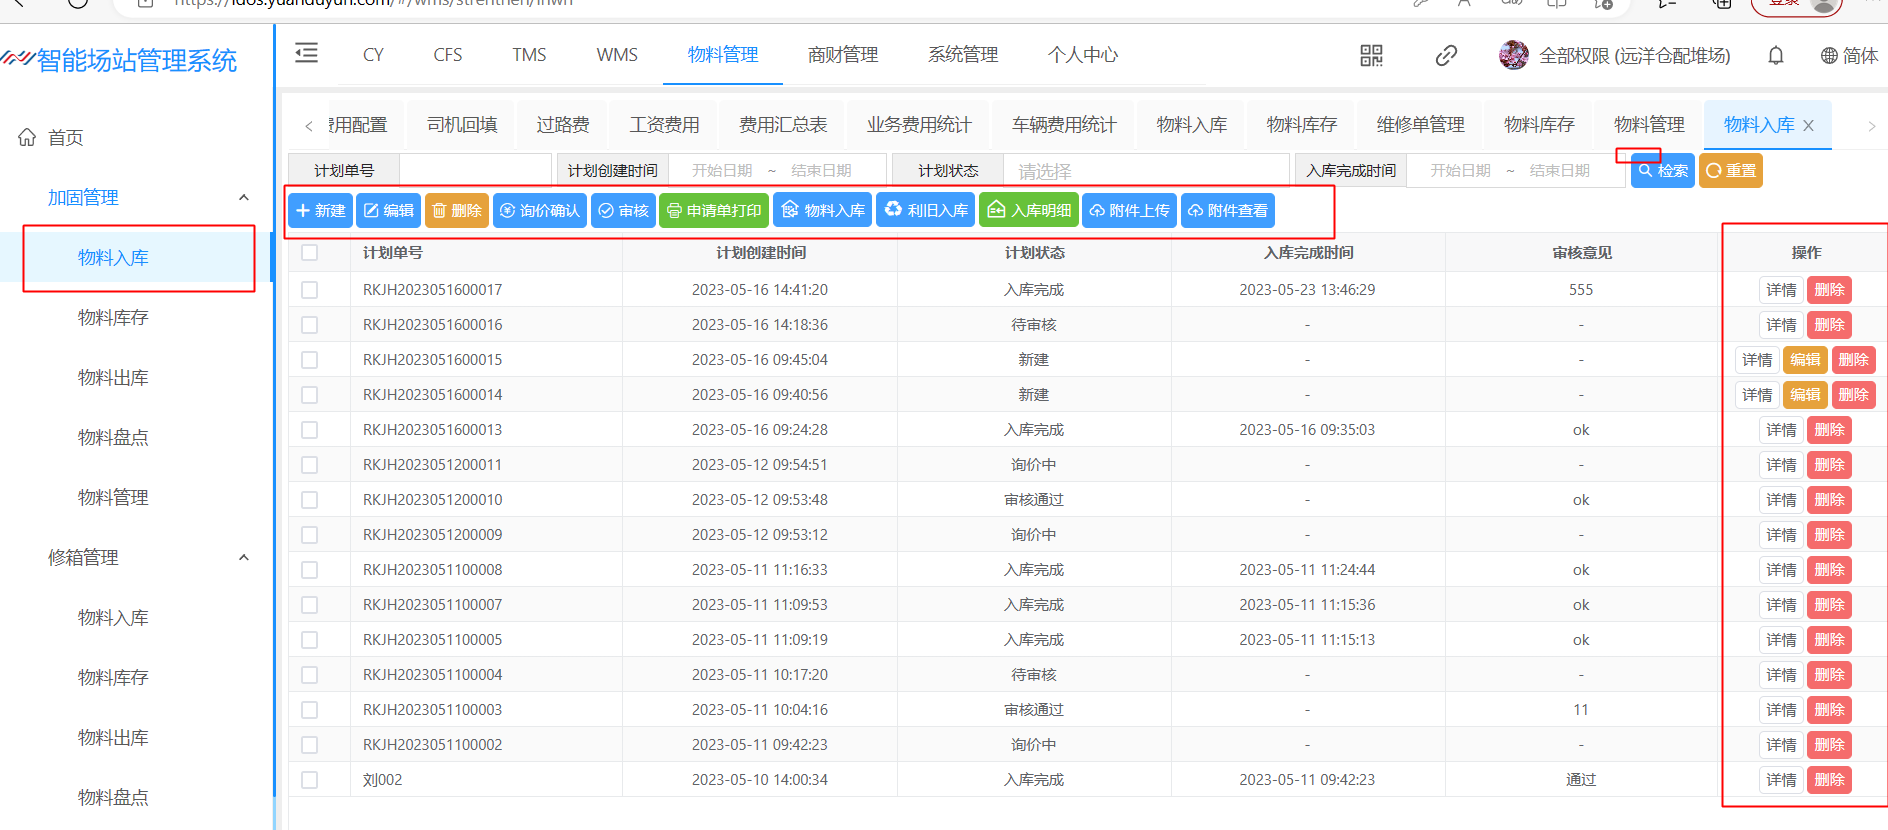Open the 费用汇总表 tab
The height and width of the screenshot is (830, 1888).
tap(783, 125)
